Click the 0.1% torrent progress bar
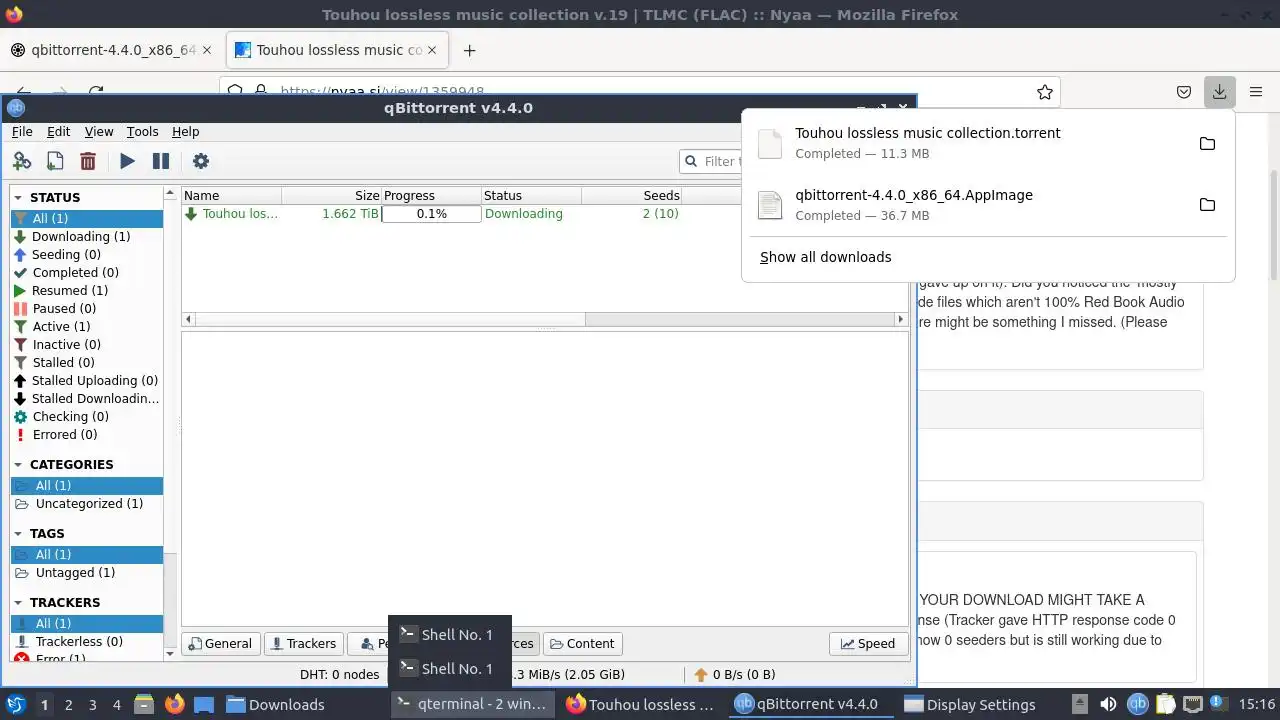This screenshot has height=720, width=1280. [x=431, y=213]
